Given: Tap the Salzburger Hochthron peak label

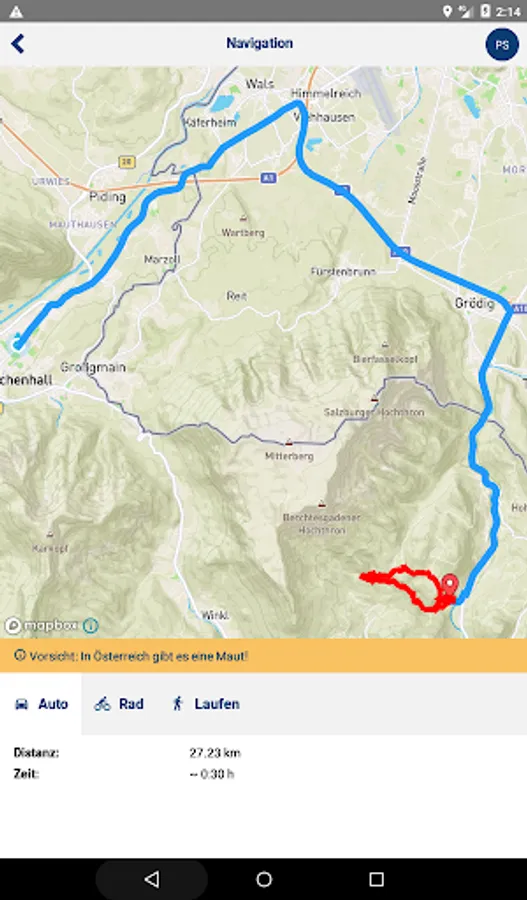Looking at the screenshot, I should click(373, 412).
